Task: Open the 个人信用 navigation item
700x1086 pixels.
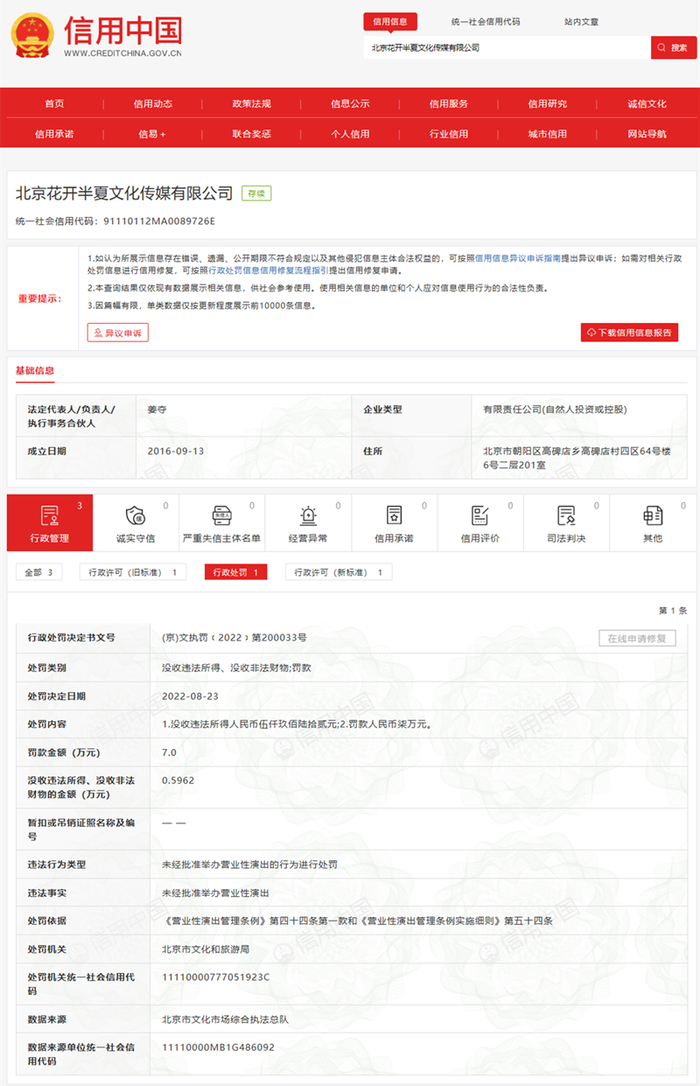Action: (350, 134)
